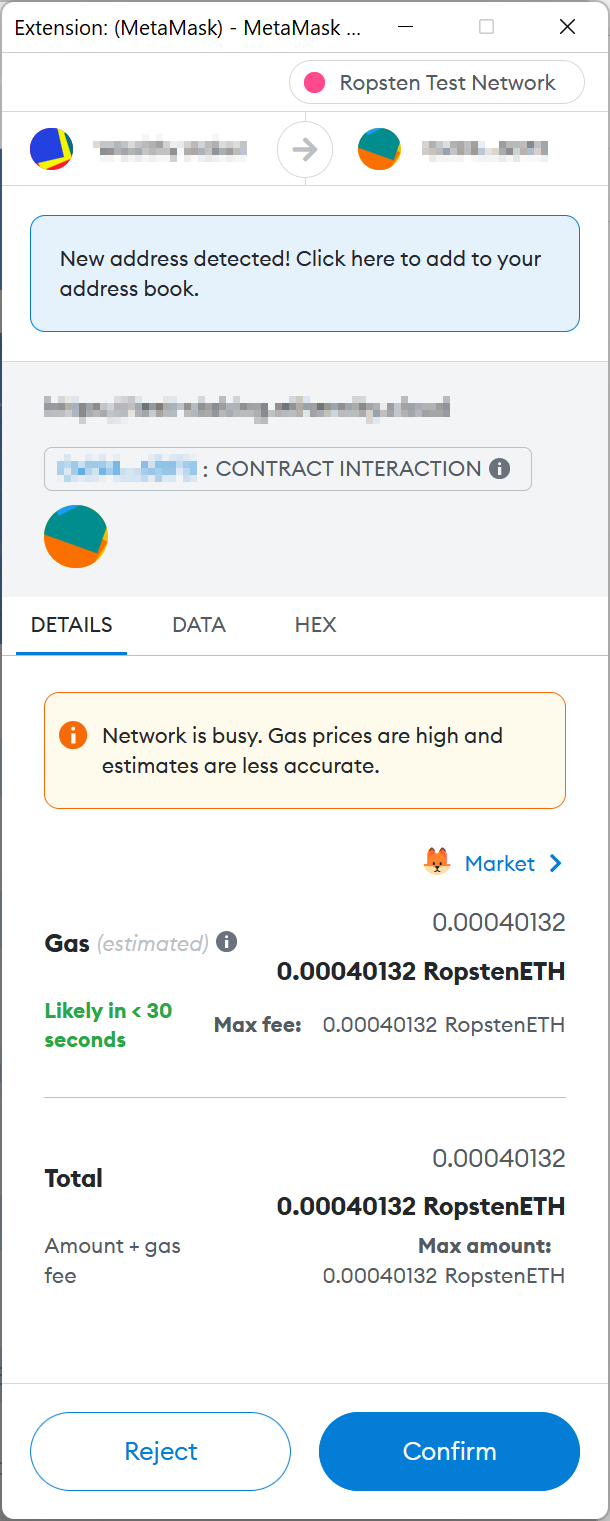Image resolution: width=610 pixels, height=1521 pixels.
Task: Close the MetaMask extension window
Action: tap(567, 27)
